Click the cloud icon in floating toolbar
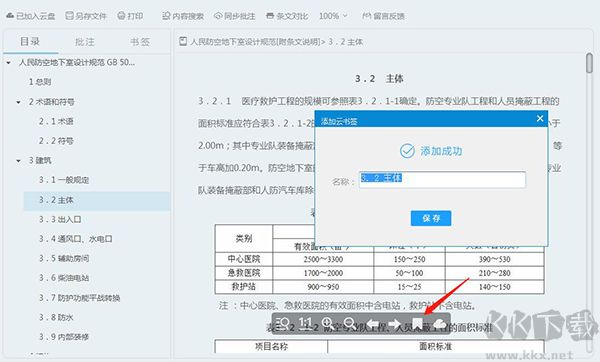 [439, 324]
